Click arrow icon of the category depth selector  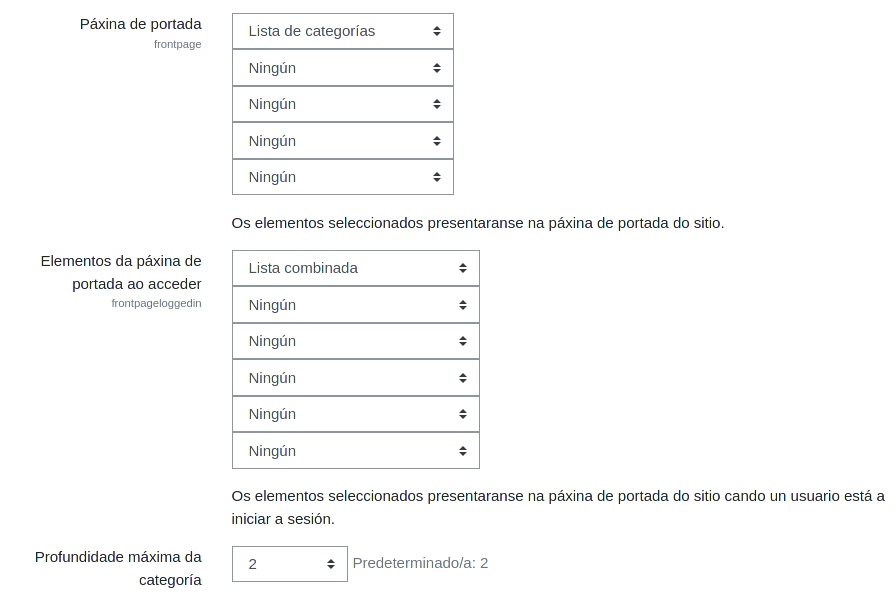331,564
